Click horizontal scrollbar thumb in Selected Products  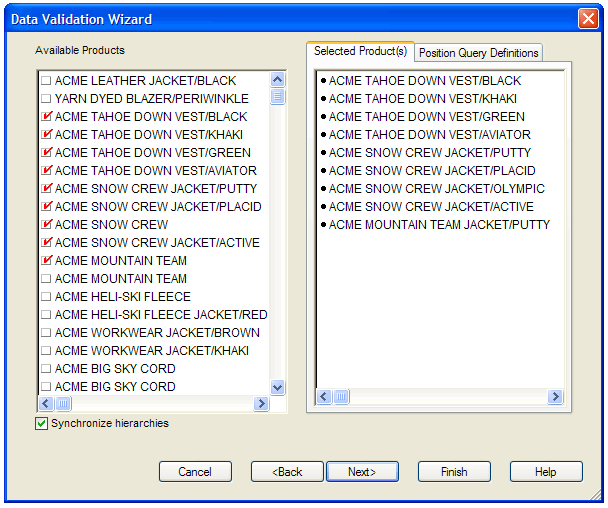tap(341, 396)
